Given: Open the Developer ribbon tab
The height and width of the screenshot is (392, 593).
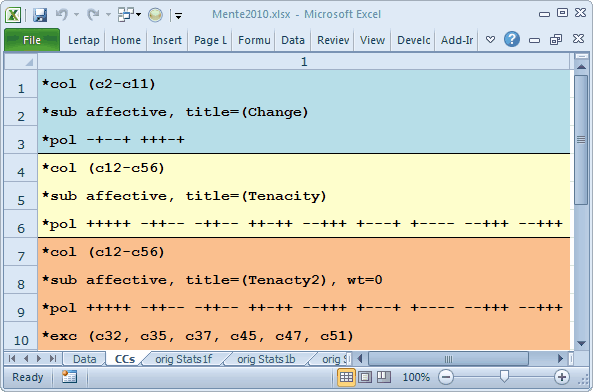Looking at the screenshot, I should (414, 40).
